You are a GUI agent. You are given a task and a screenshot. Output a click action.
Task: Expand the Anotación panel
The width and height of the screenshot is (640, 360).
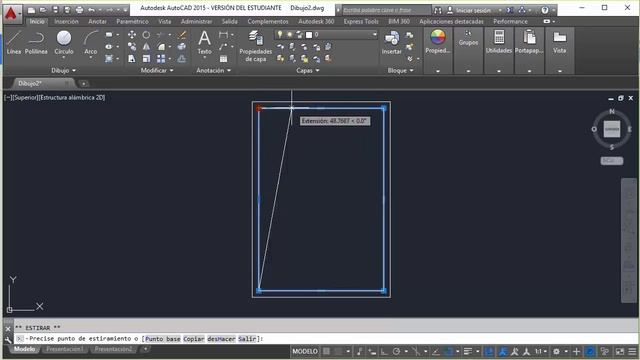click(213, 70)
